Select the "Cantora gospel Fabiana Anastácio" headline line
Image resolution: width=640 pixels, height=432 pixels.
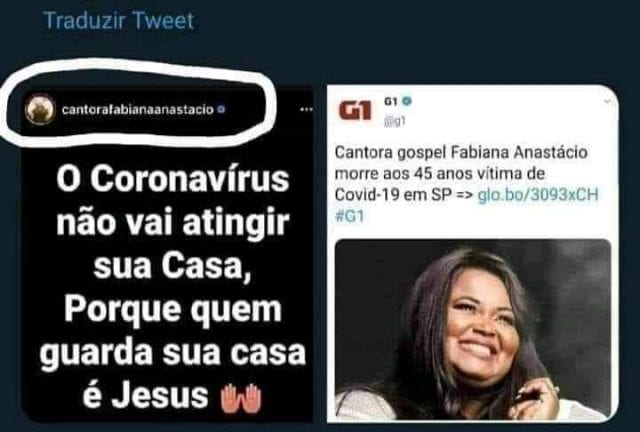(x=461, y=153)
